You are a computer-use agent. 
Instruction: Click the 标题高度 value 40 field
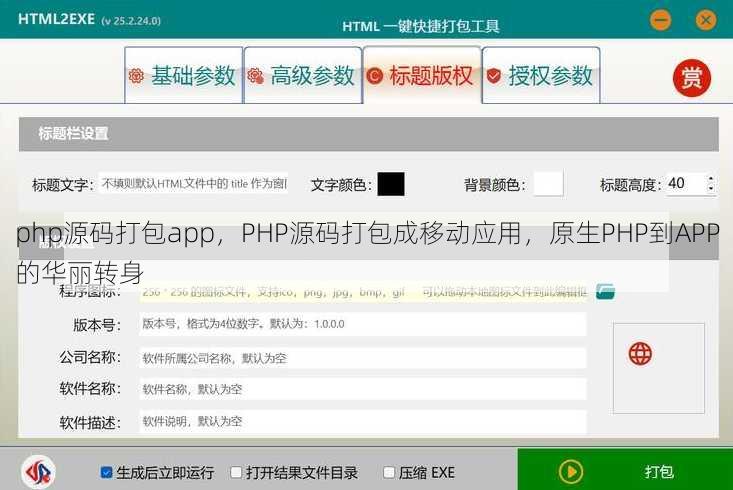(685, 183)
